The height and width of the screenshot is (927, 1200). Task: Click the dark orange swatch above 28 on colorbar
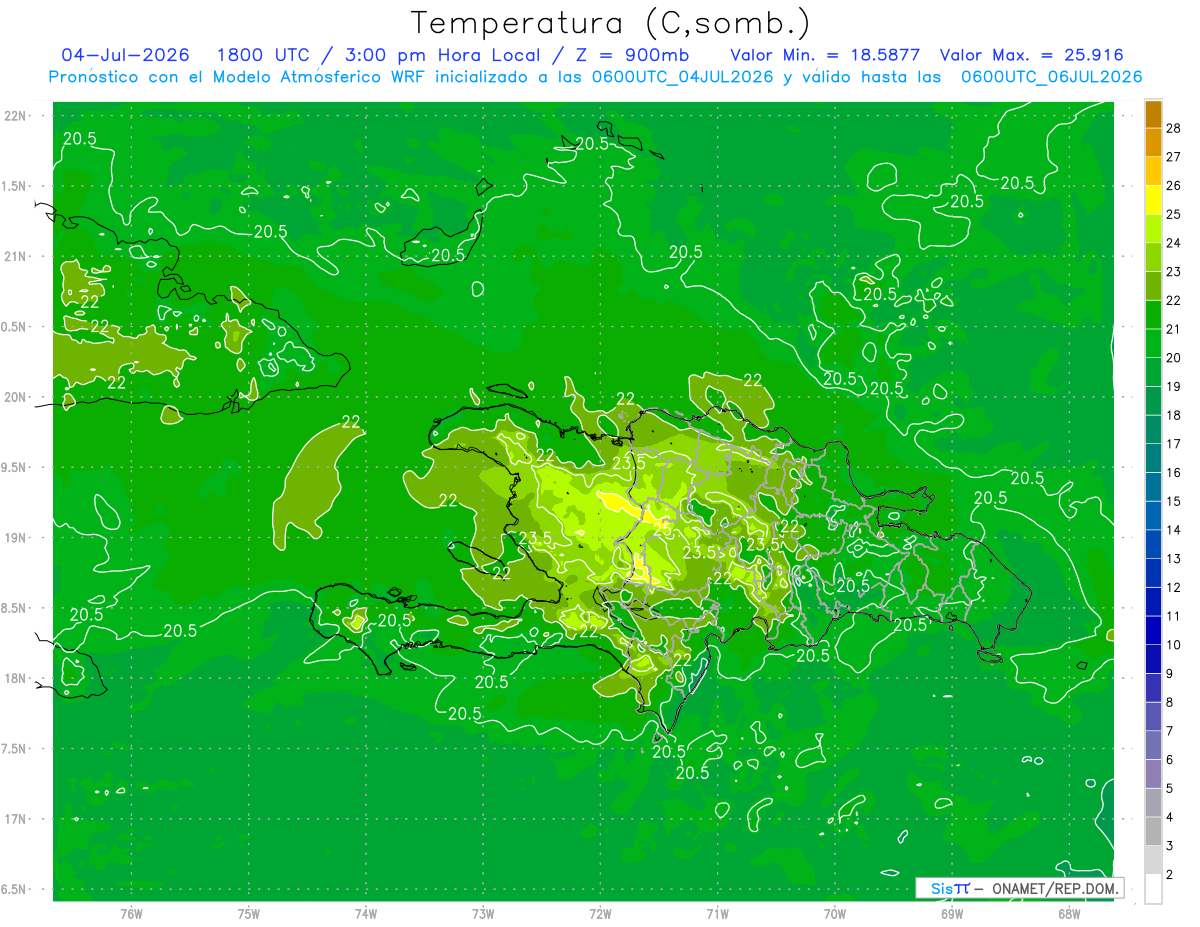[1153, 113]
